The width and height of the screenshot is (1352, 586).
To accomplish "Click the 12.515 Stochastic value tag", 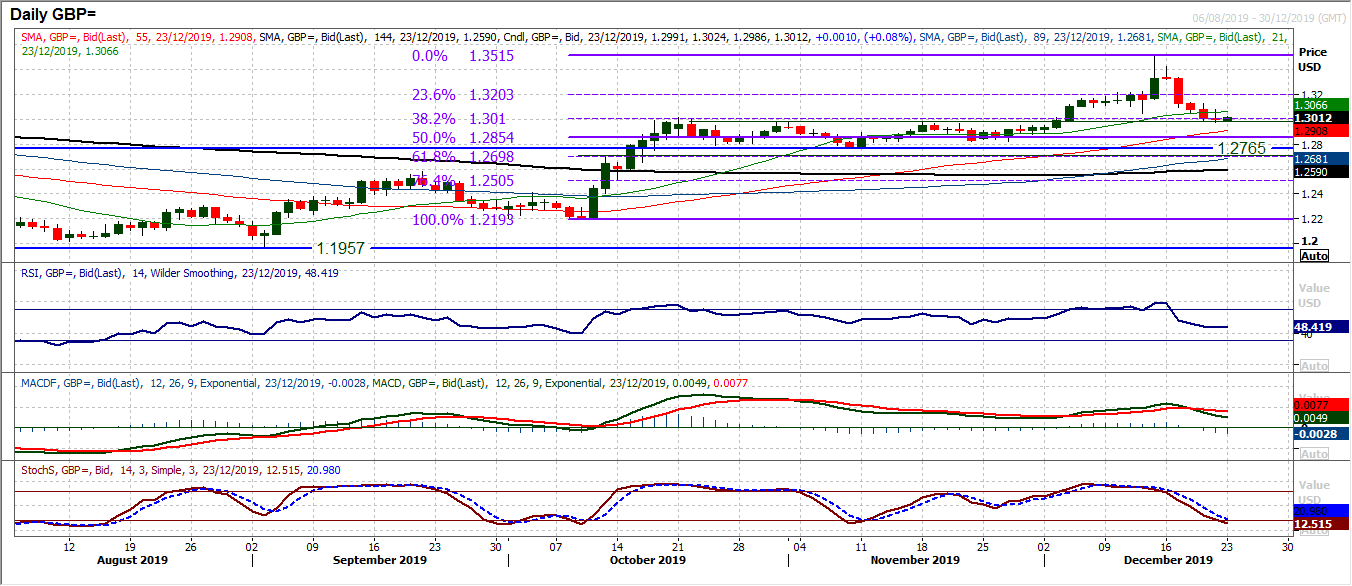I will (1313, 522).
